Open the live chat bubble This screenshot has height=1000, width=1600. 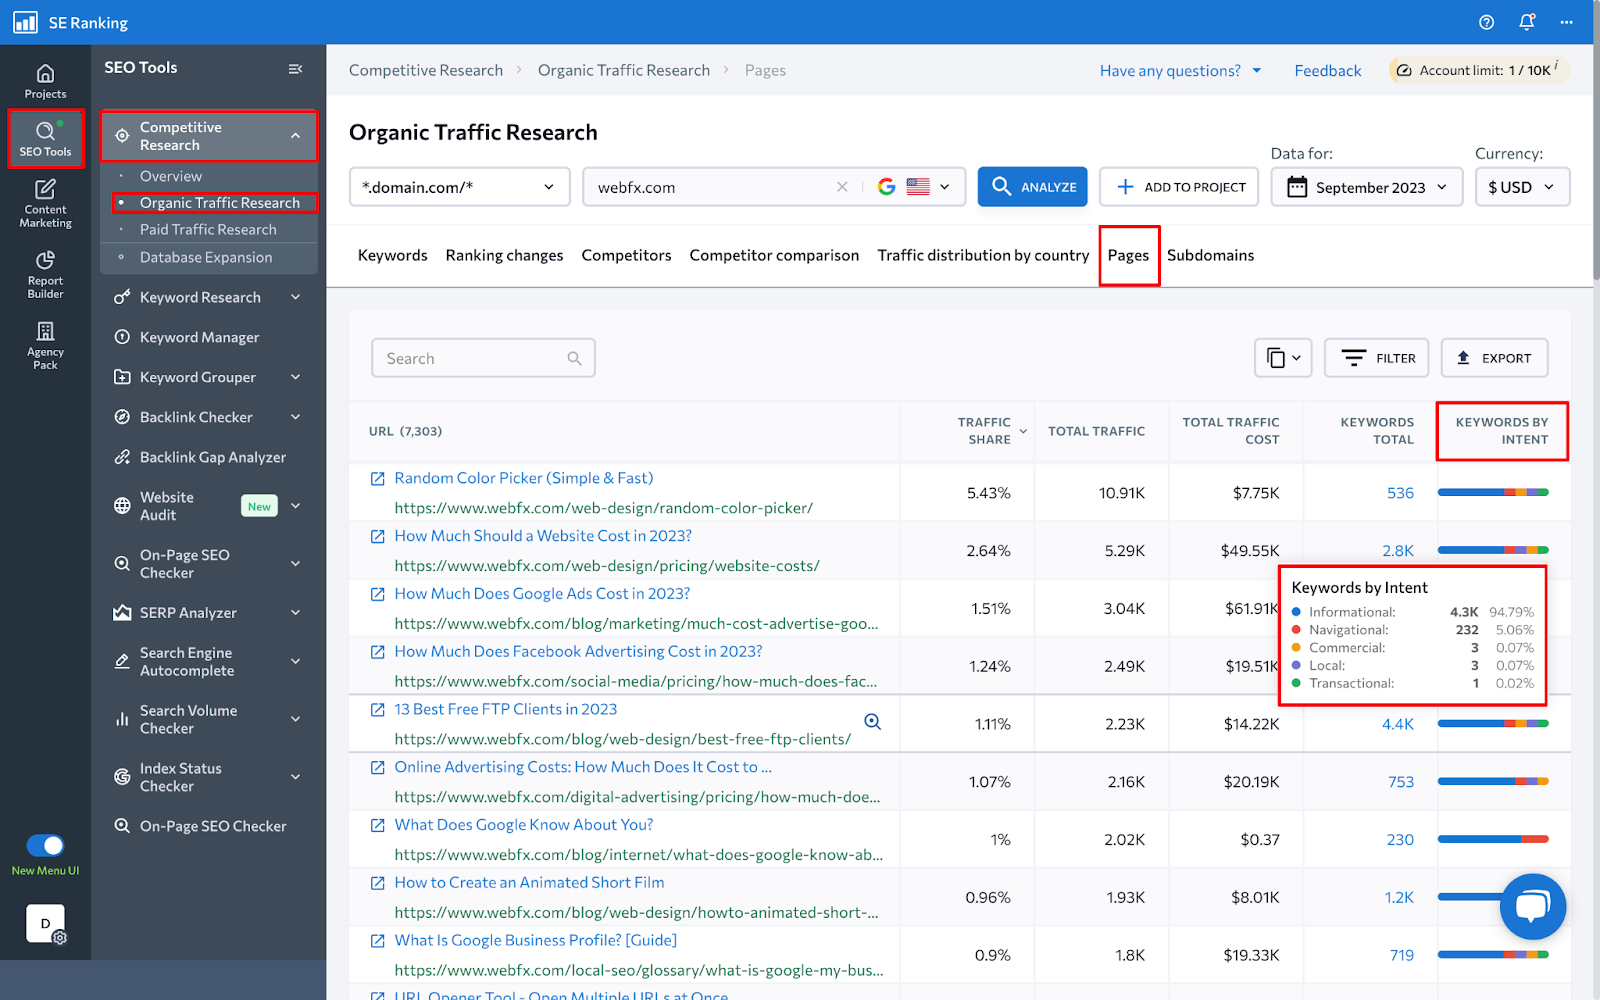(x=1533, y=906)
